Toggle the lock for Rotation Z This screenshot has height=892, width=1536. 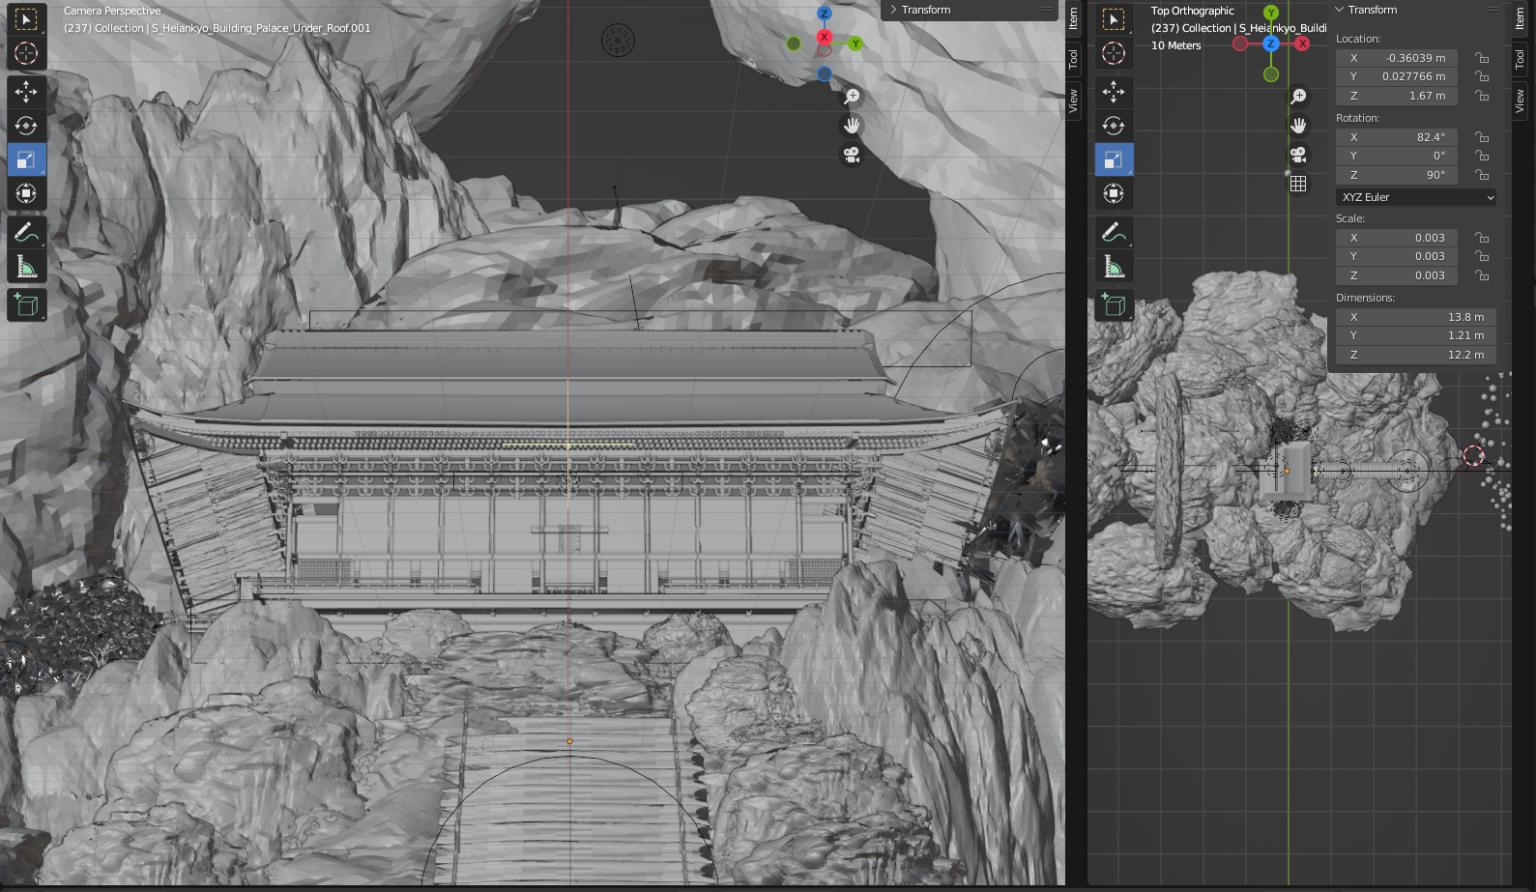(1482, 175)
